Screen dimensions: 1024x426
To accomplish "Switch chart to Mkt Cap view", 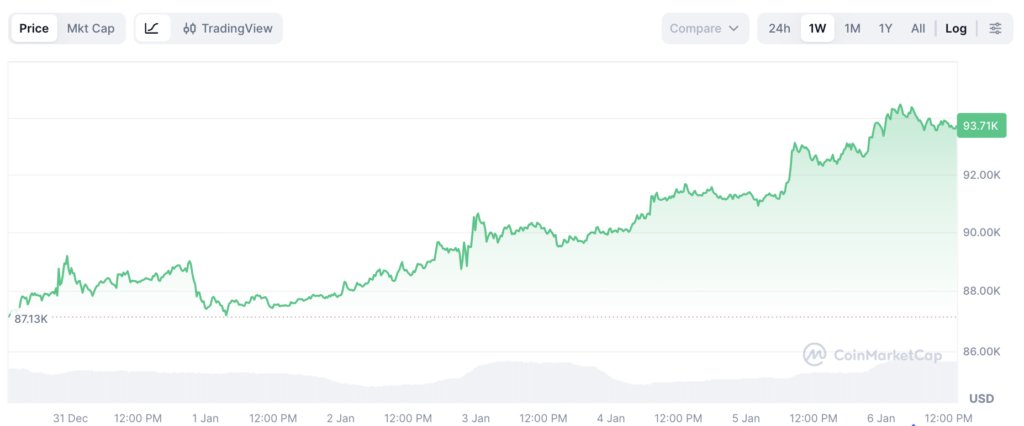I will pyautogui.click(x=91, y=28).
